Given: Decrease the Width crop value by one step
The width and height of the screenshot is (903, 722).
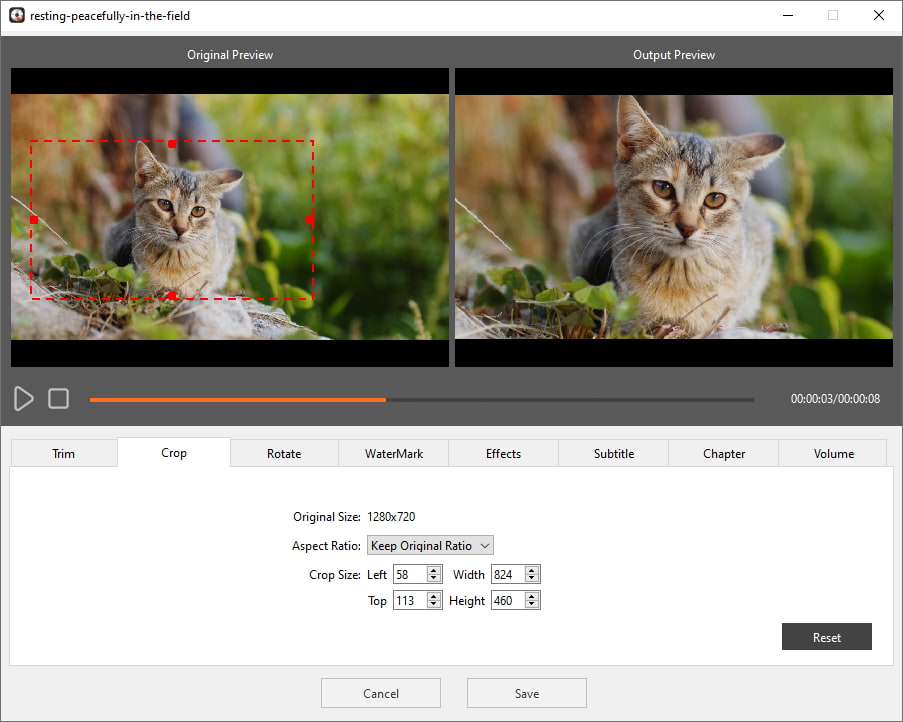Looking at the screenshot, I should [532, 579].
